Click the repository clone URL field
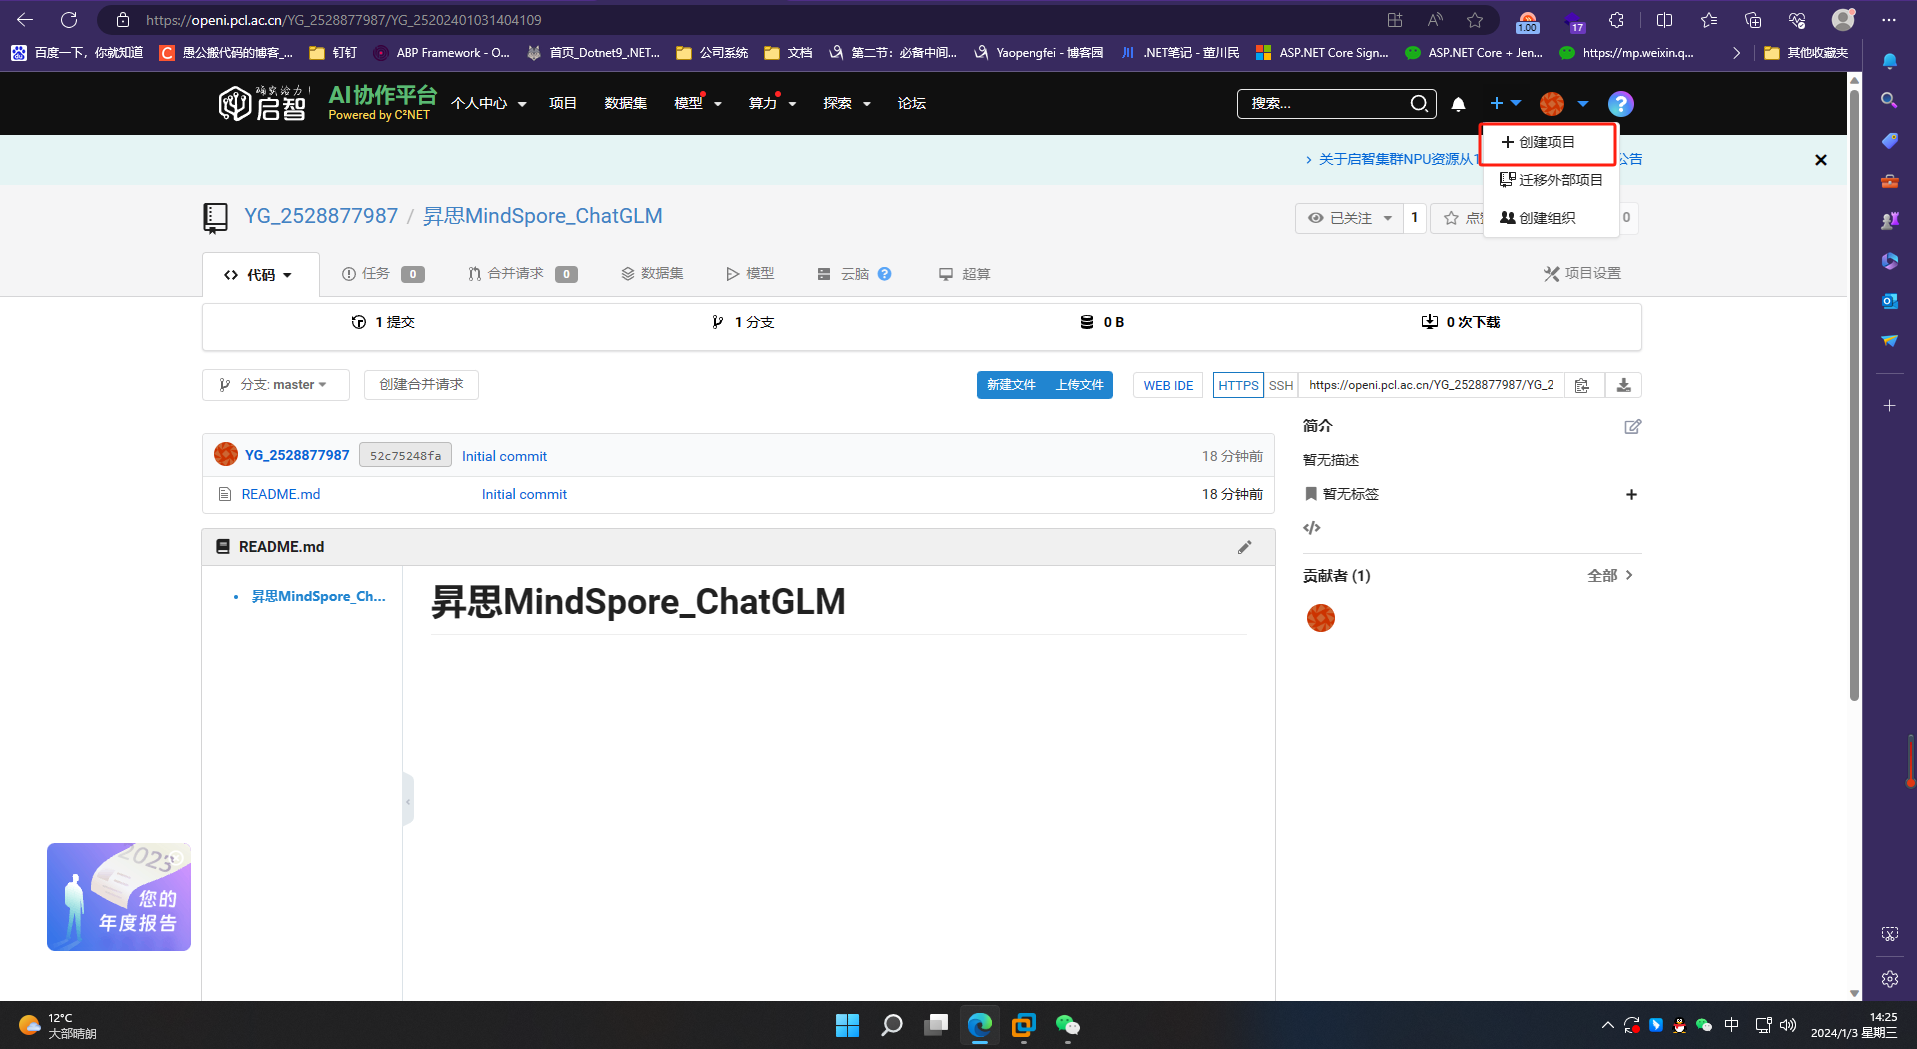1917x1049 pixels. pyautogui.click(x=1431, y=385)
